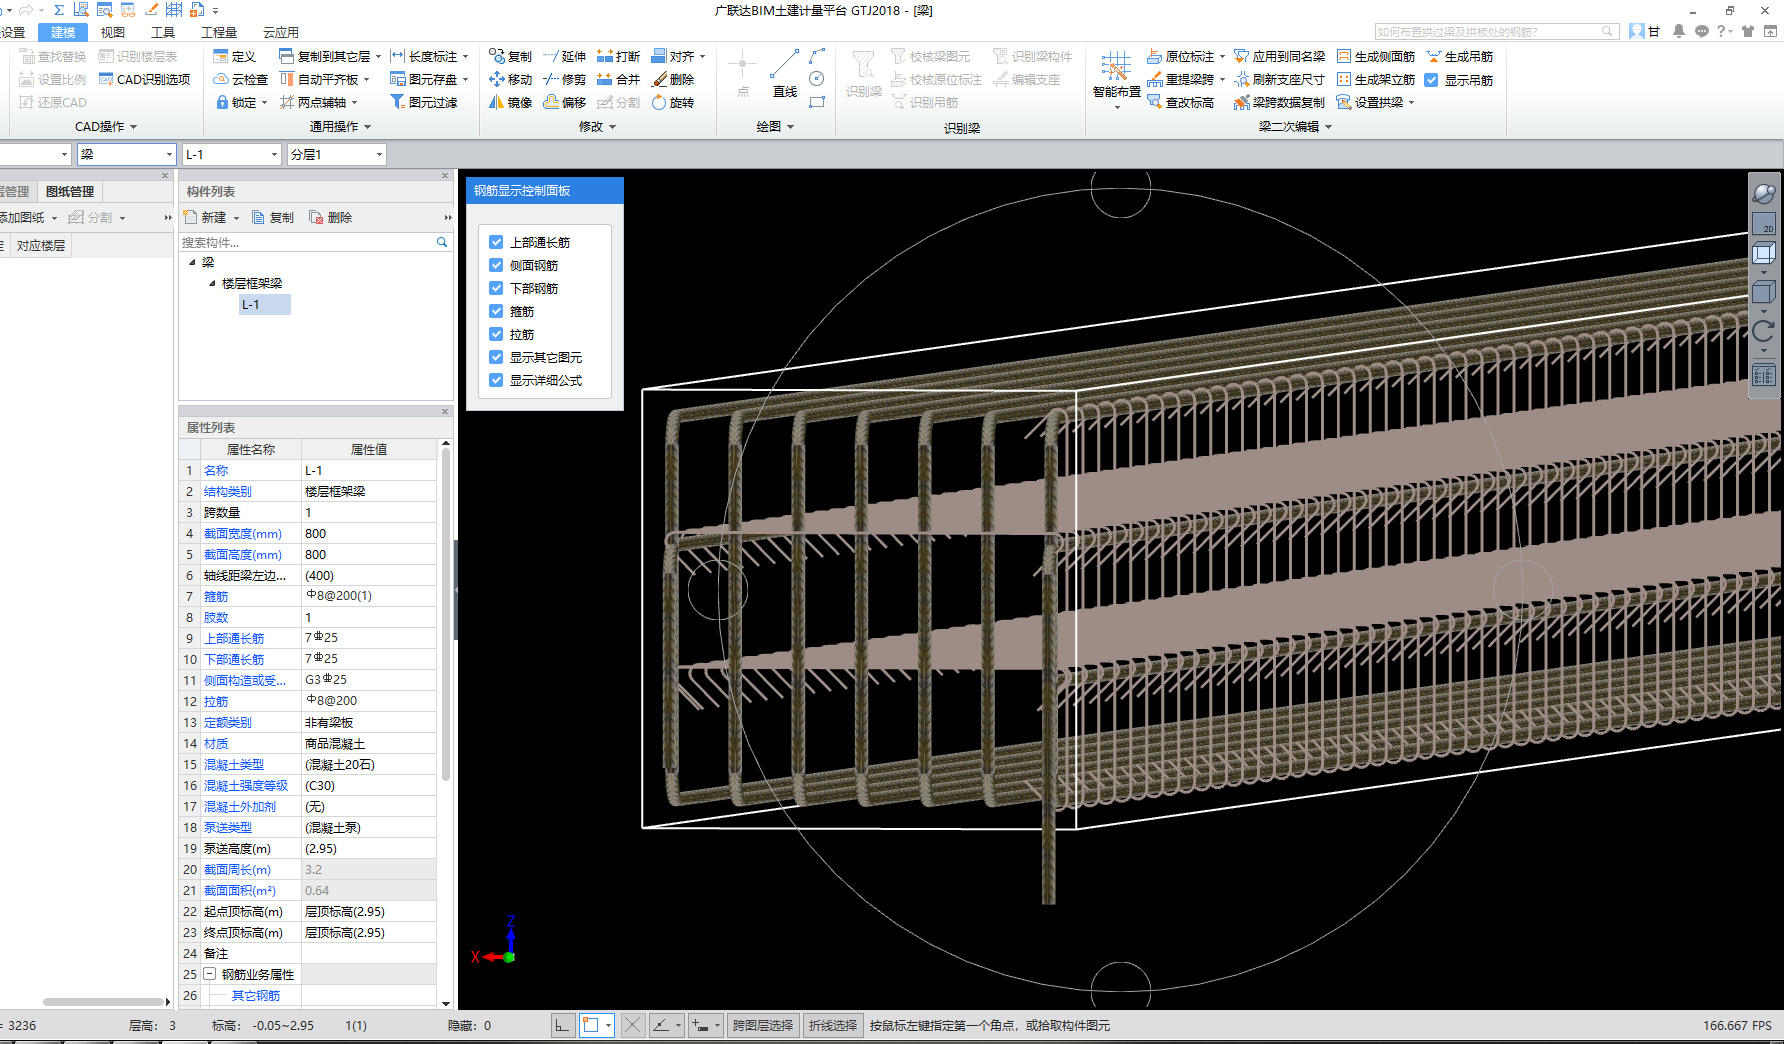Click the 上部通长筋 value 7⌀25 cell
1784x1044 pixels.
368,638
